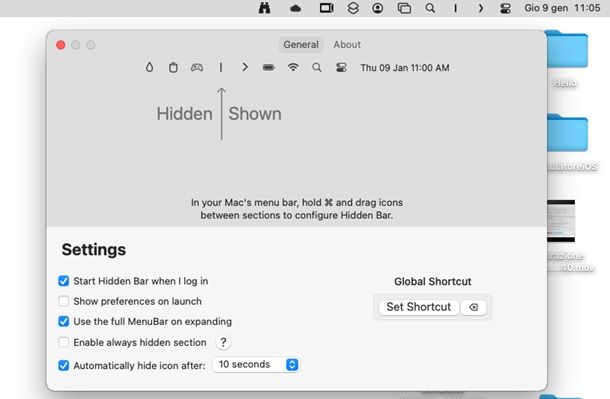Open the stacked layers menu bar icon
Screen dimensions: 610x399
coord(353,8)
